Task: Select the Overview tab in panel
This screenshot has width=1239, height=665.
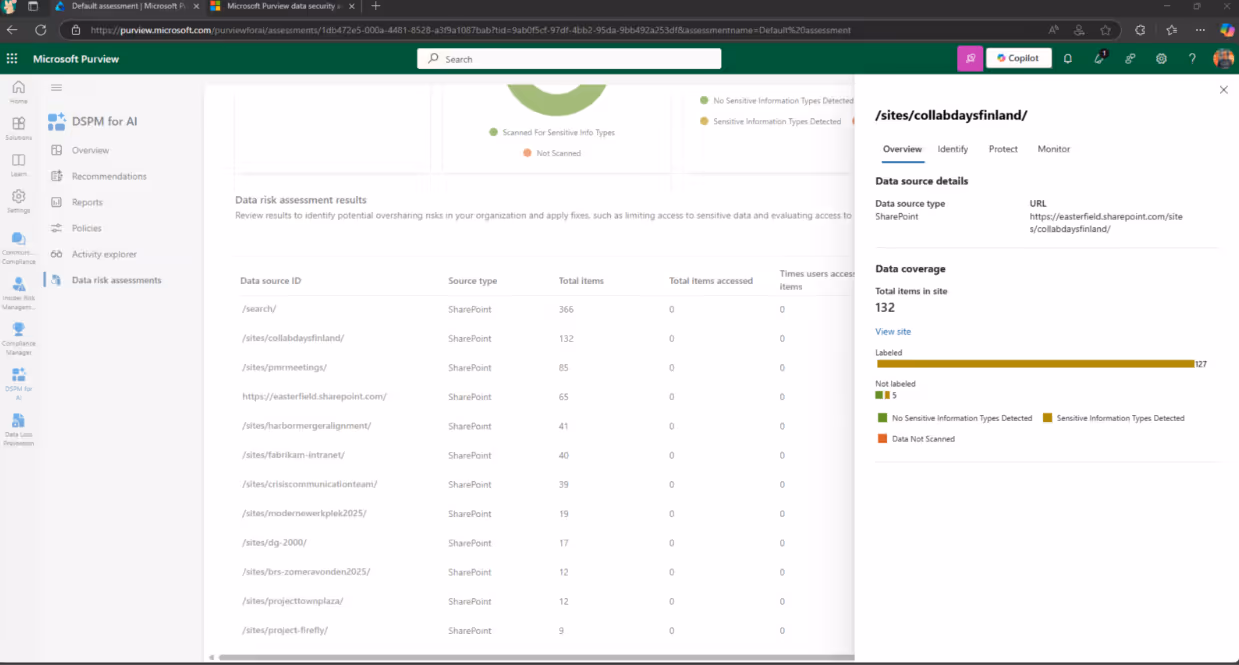Action: (x=902, y=149)
